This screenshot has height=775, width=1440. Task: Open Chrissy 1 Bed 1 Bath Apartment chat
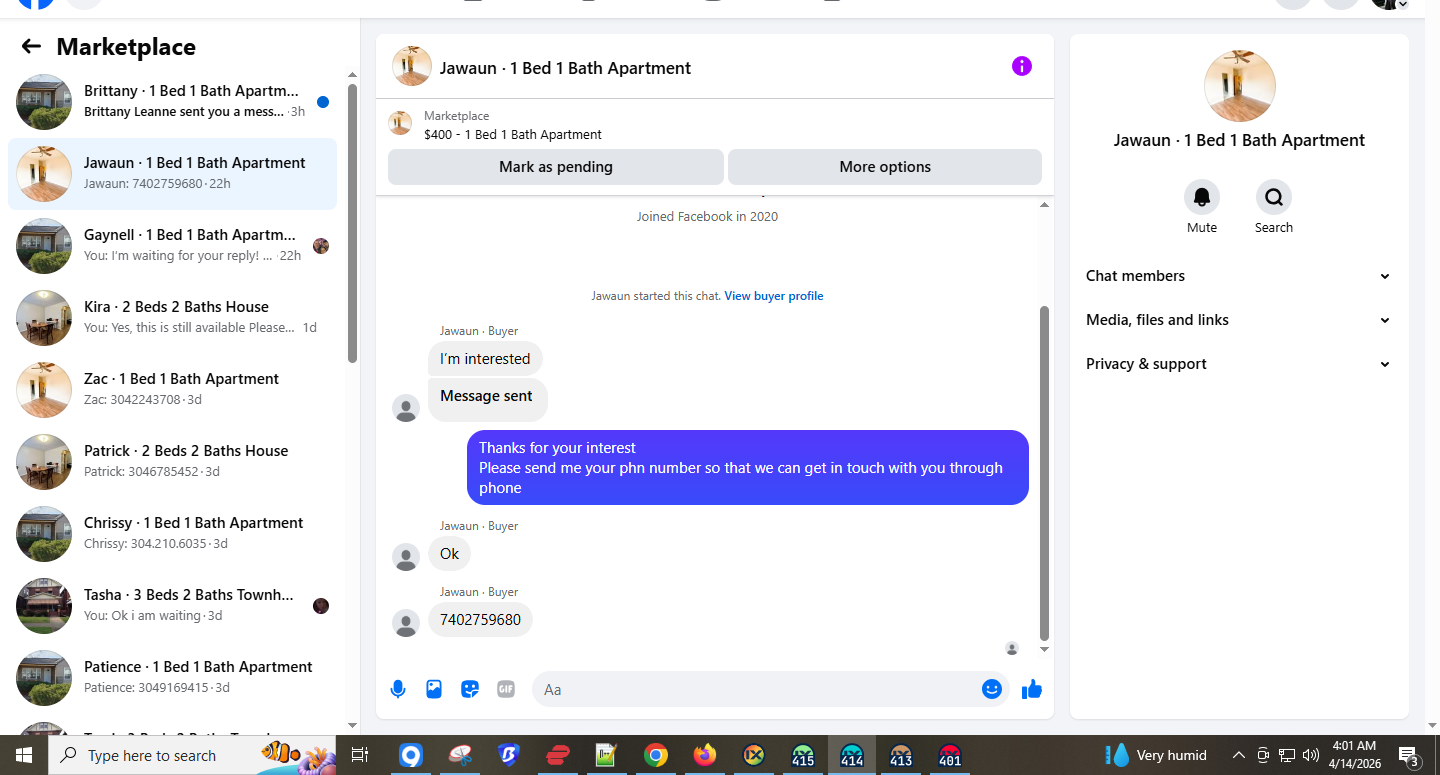tap(172, 534)
